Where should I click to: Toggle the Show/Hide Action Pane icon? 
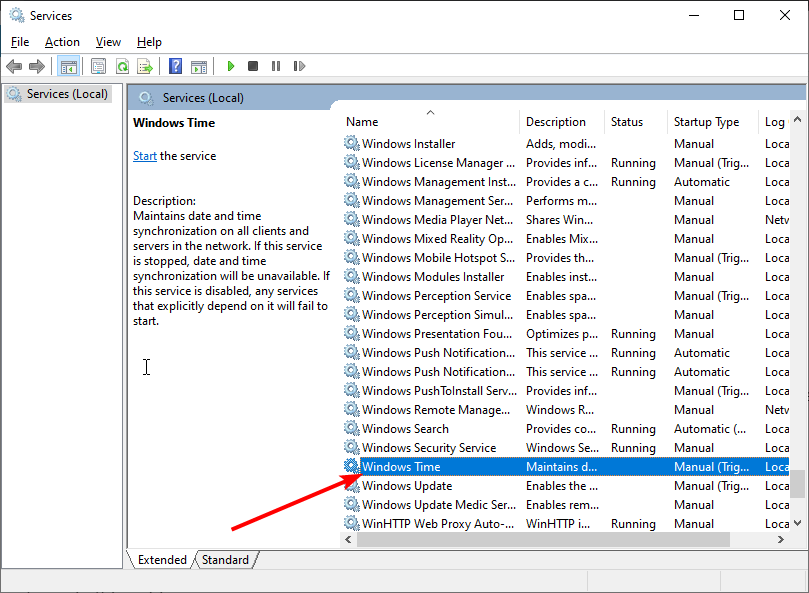[x=199, y=66]
